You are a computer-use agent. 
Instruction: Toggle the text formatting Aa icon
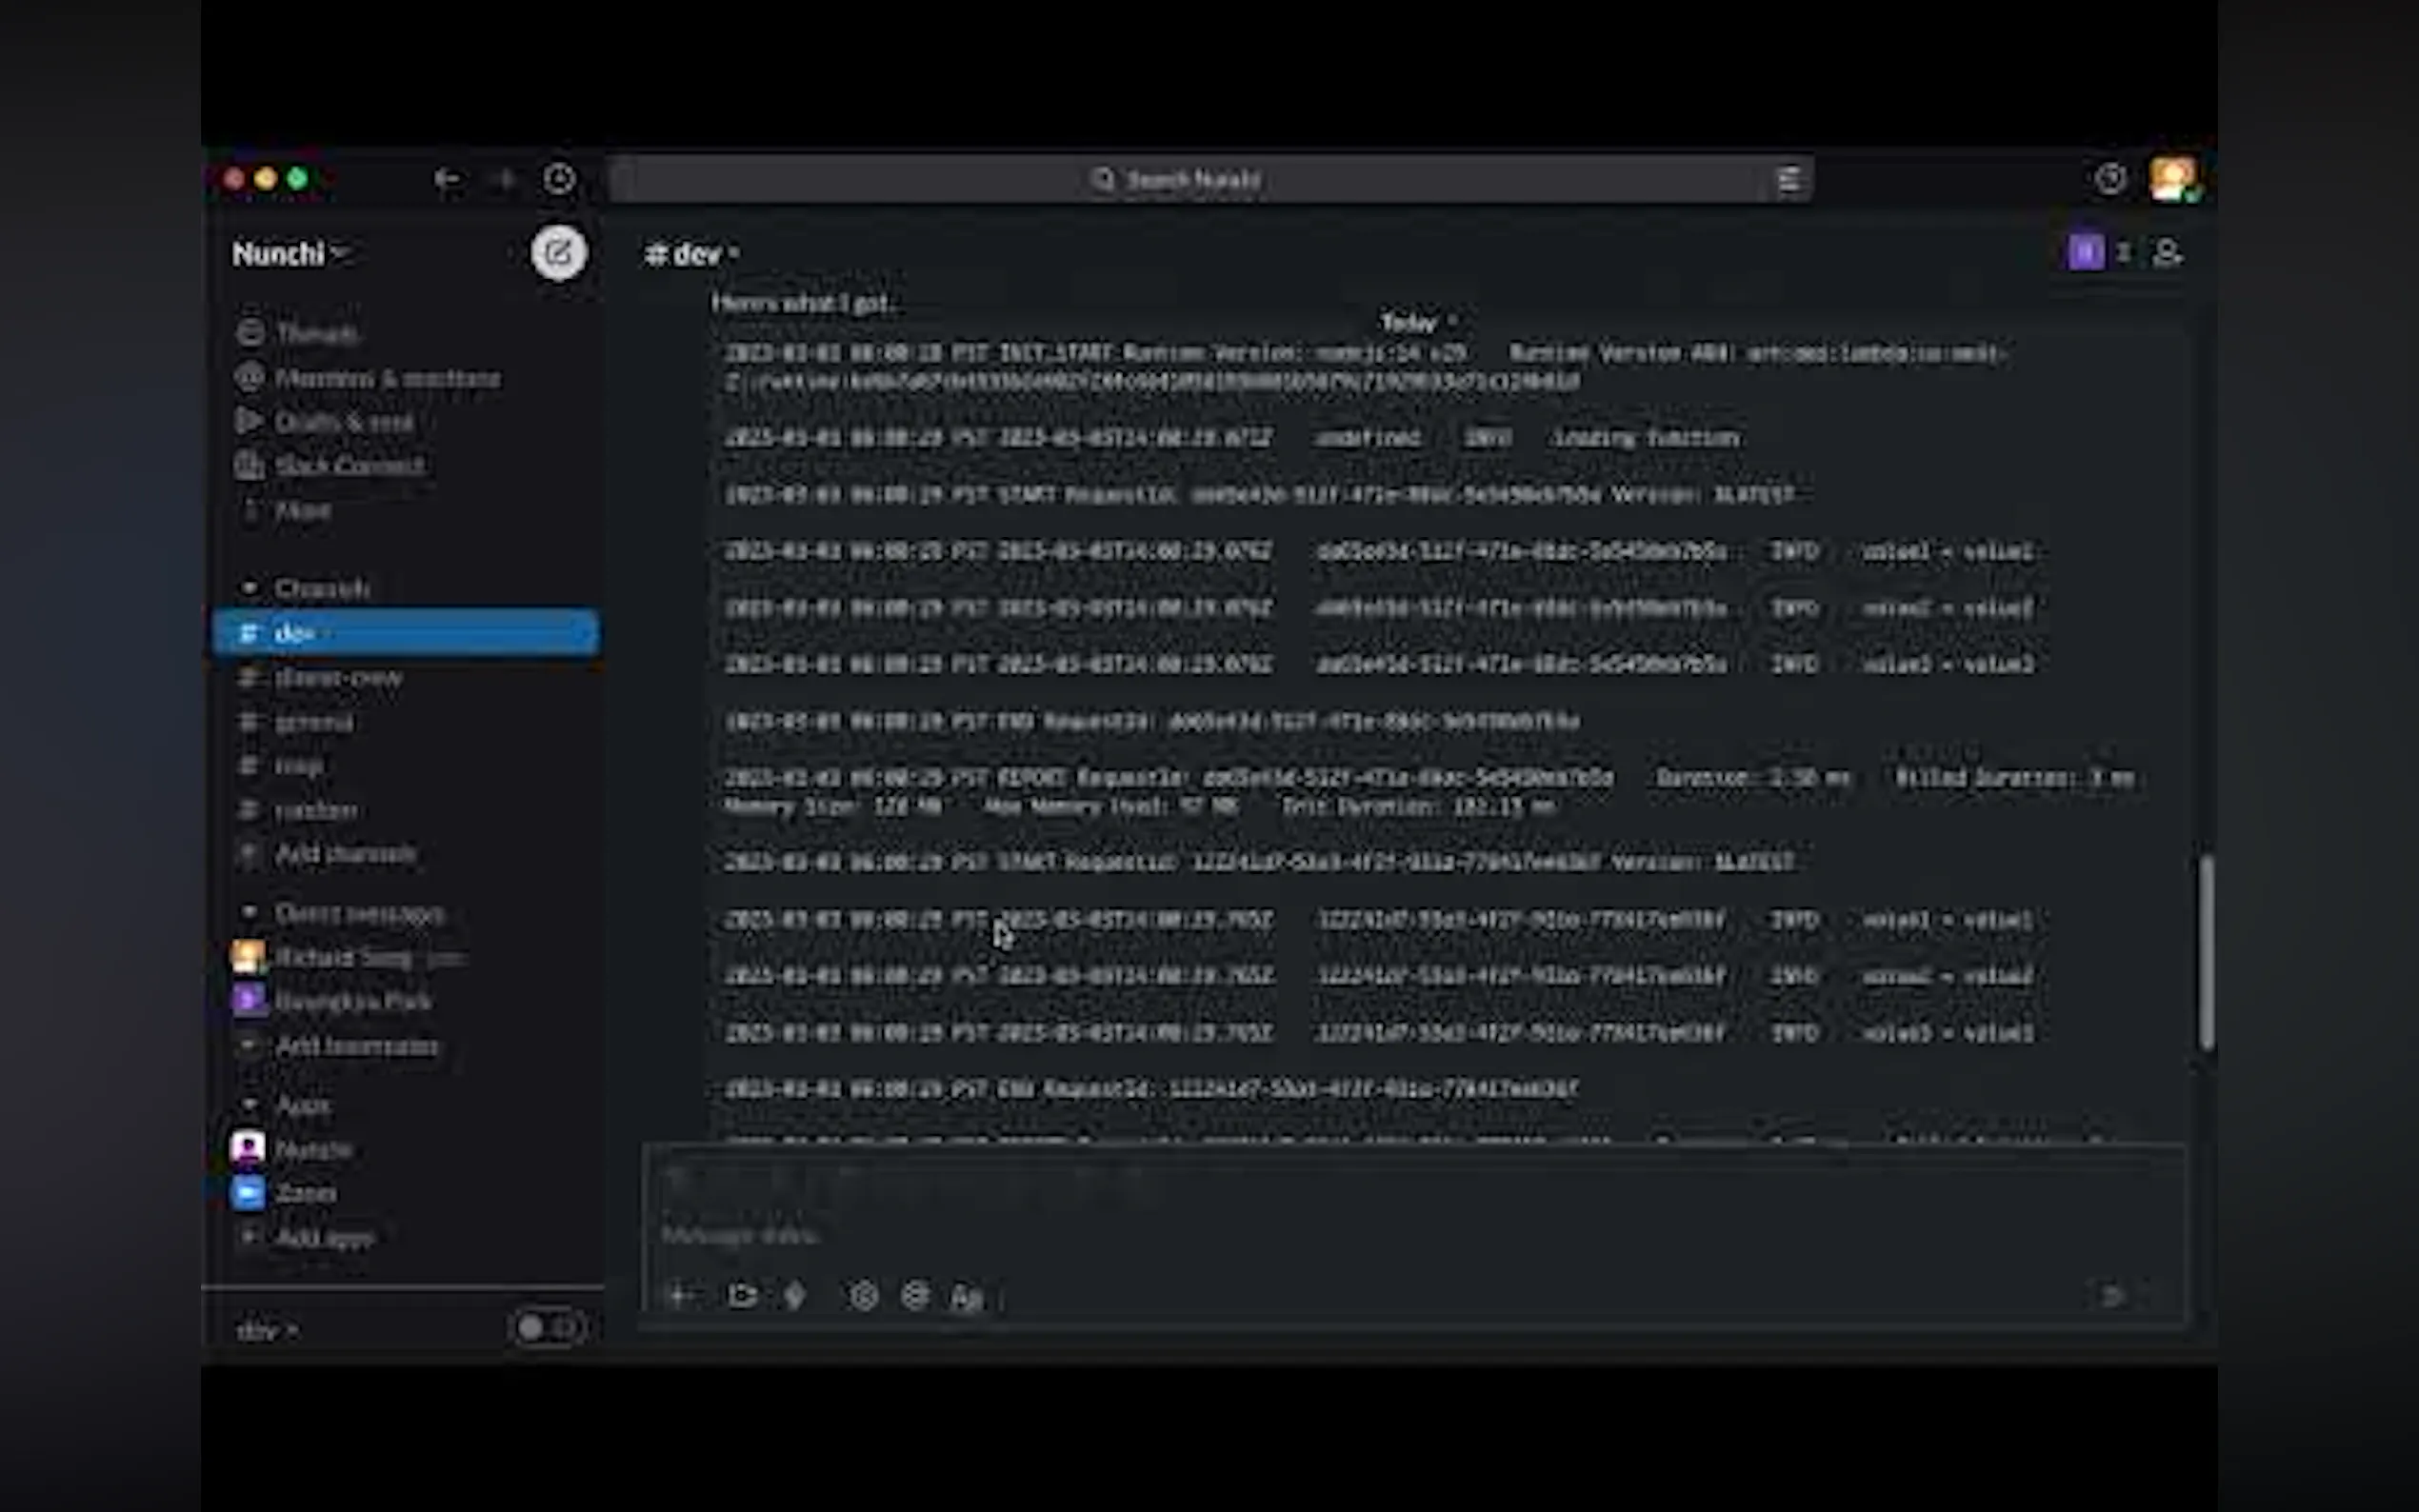(966, 1297)
